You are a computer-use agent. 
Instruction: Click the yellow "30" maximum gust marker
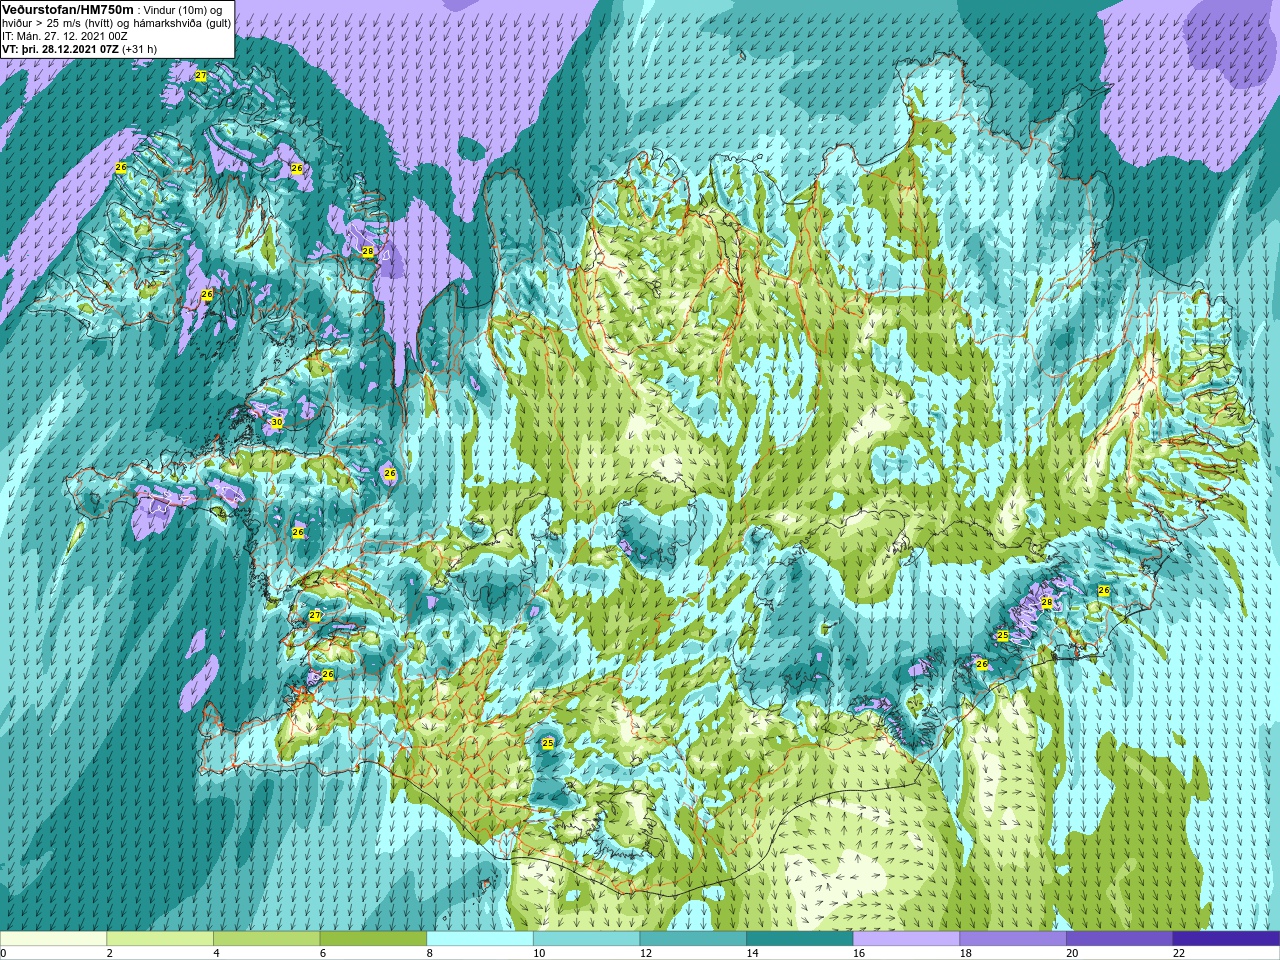[x=277, y=423]
